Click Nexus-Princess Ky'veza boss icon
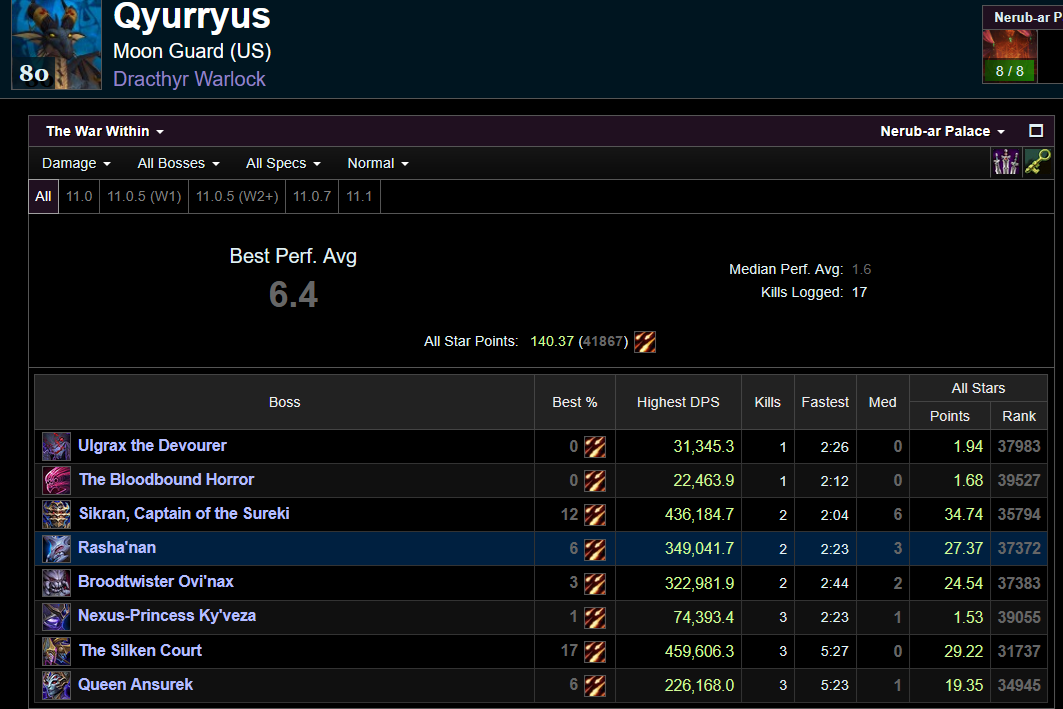The width and height of the screenshot is (1063, 709). [56, 617]
